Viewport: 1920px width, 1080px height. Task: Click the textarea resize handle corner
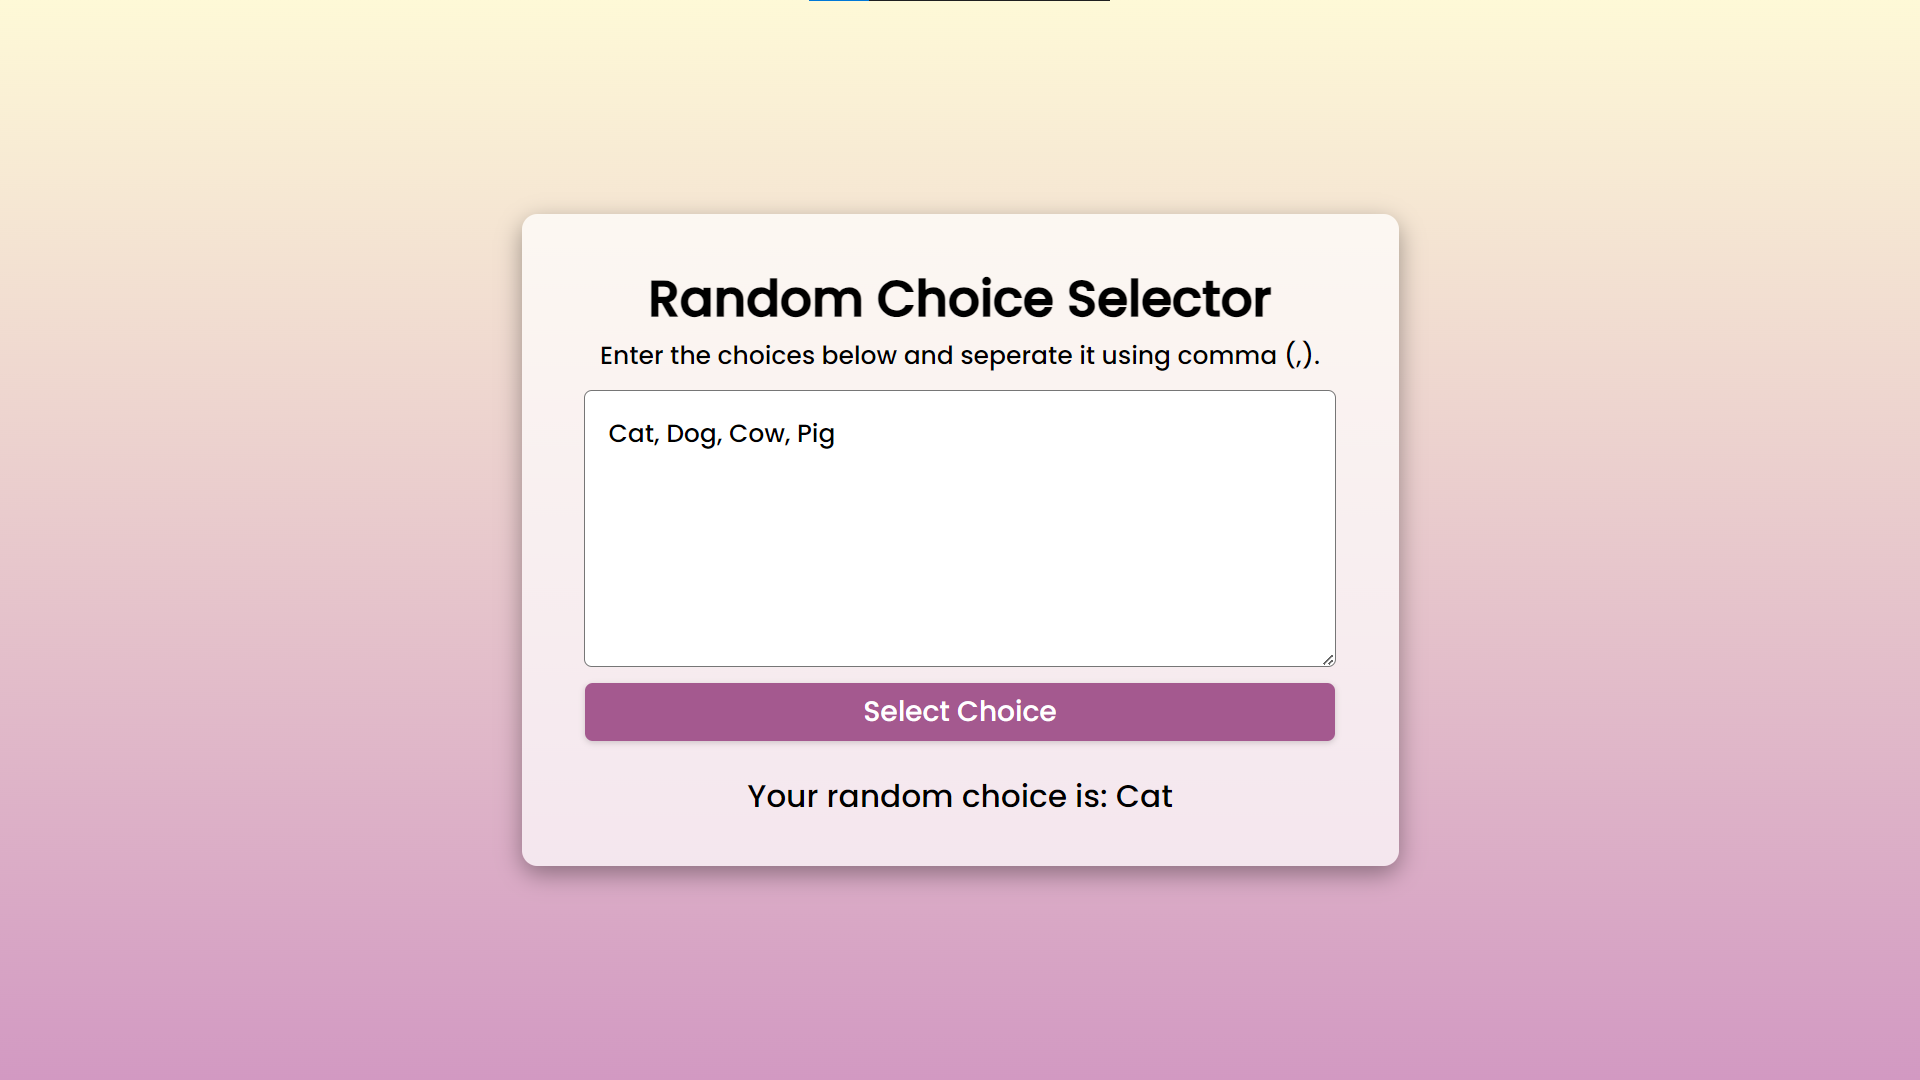click(x=1328, y=659)
